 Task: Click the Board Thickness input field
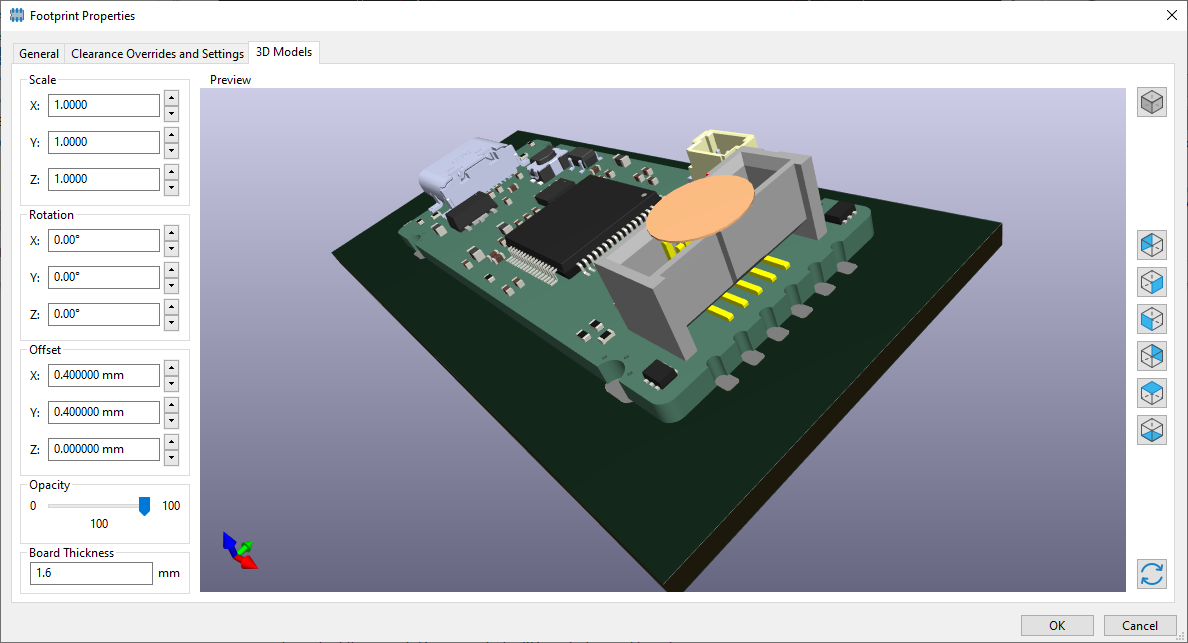(x=91, y=573)
